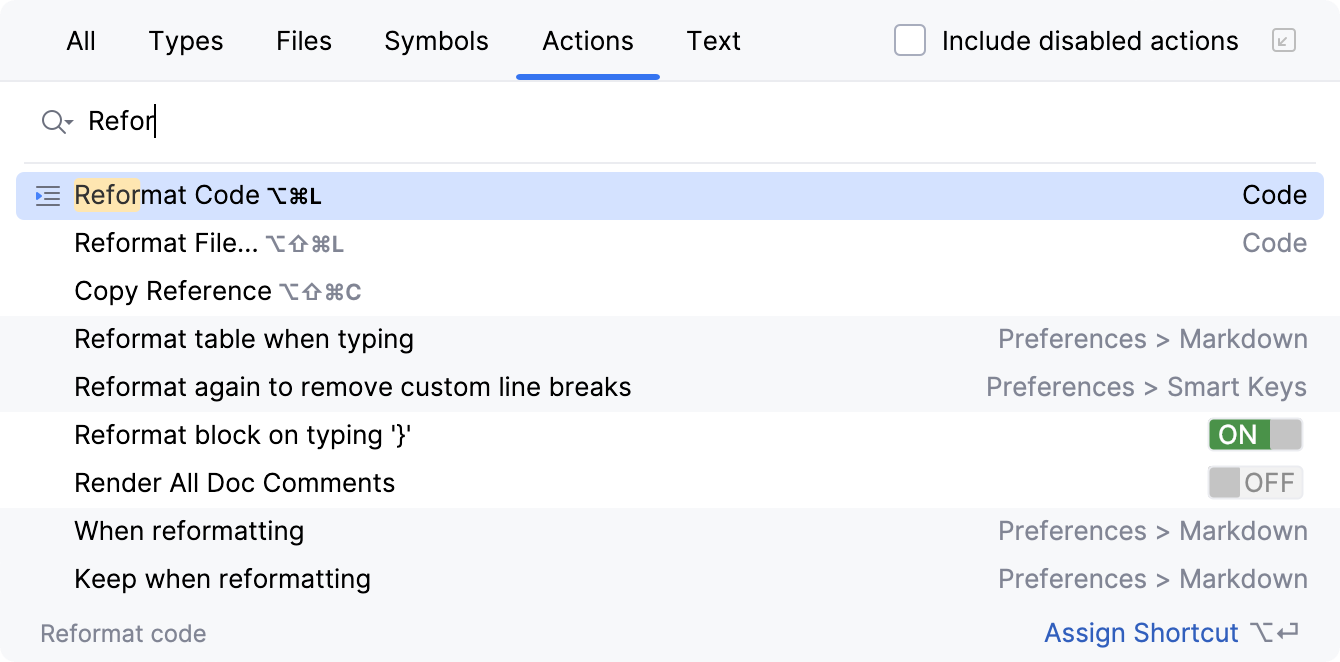
Task: Select the When reformatting entry
Action: (189, 531)
